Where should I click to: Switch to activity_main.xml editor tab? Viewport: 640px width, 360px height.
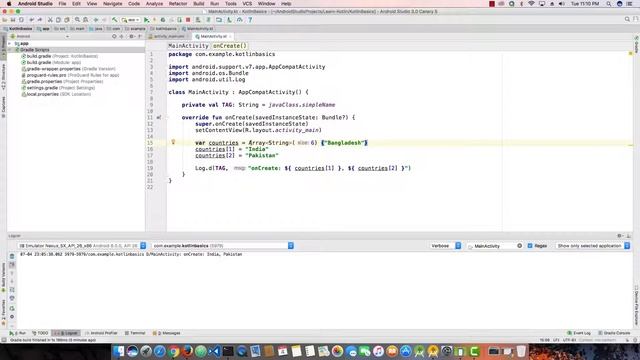tap(168, 36)
